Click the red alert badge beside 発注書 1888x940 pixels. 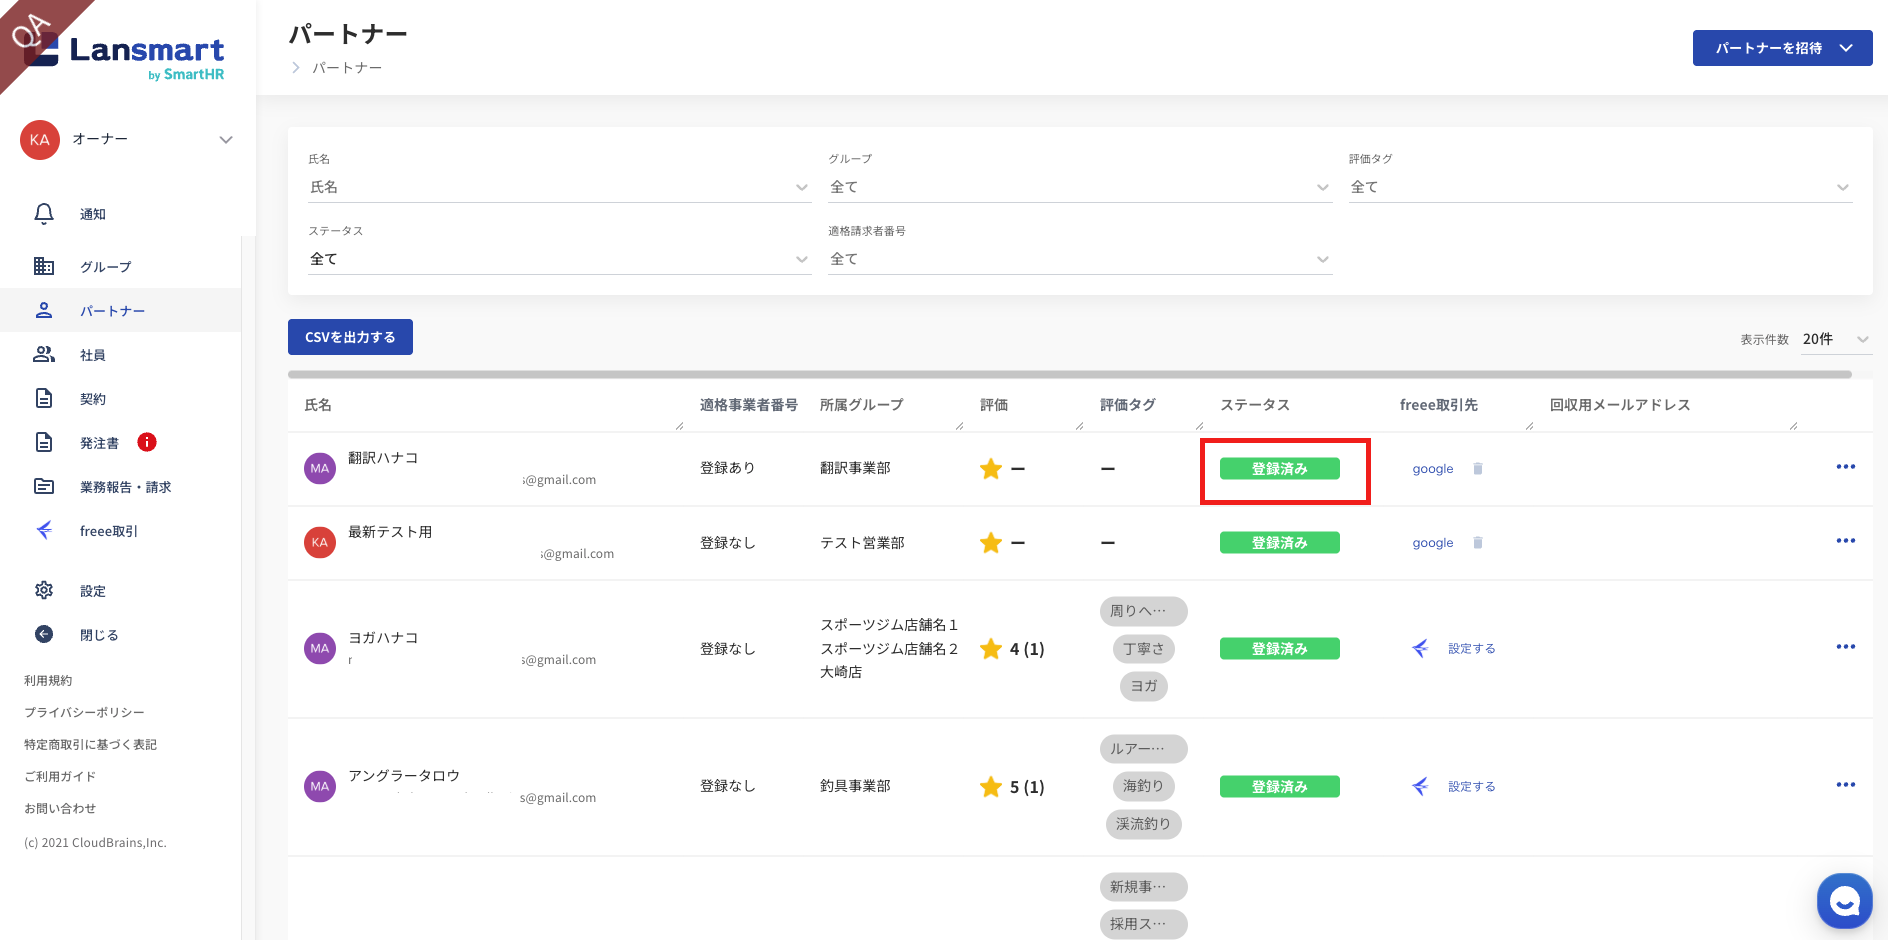(147, 442)
